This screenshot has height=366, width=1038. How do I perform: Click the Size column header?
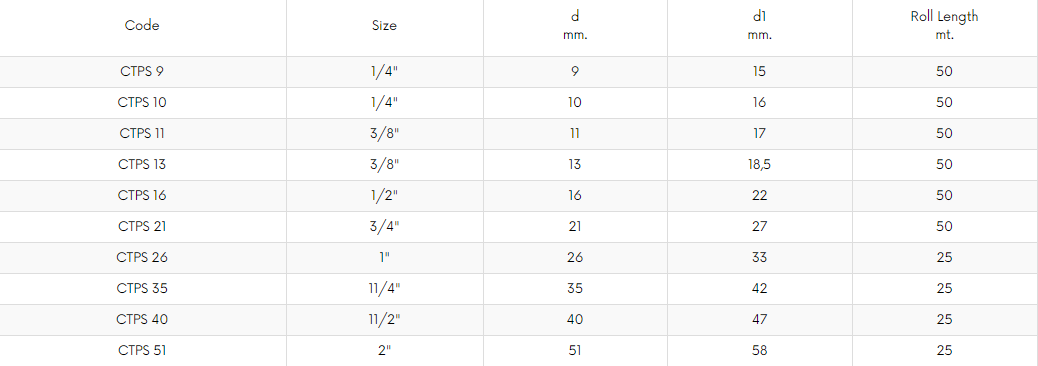[x=385, y=26]
